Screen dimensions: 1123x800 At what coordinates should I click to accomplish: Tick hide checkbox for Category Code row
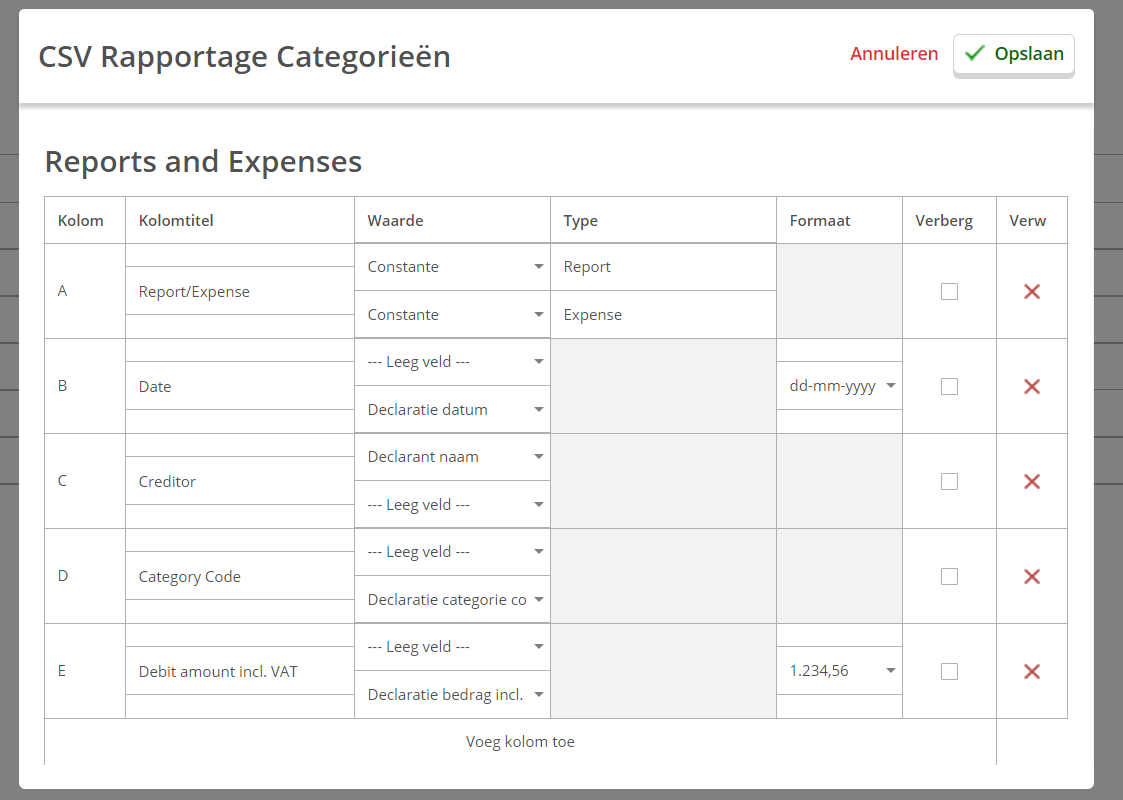click(949, 577)
